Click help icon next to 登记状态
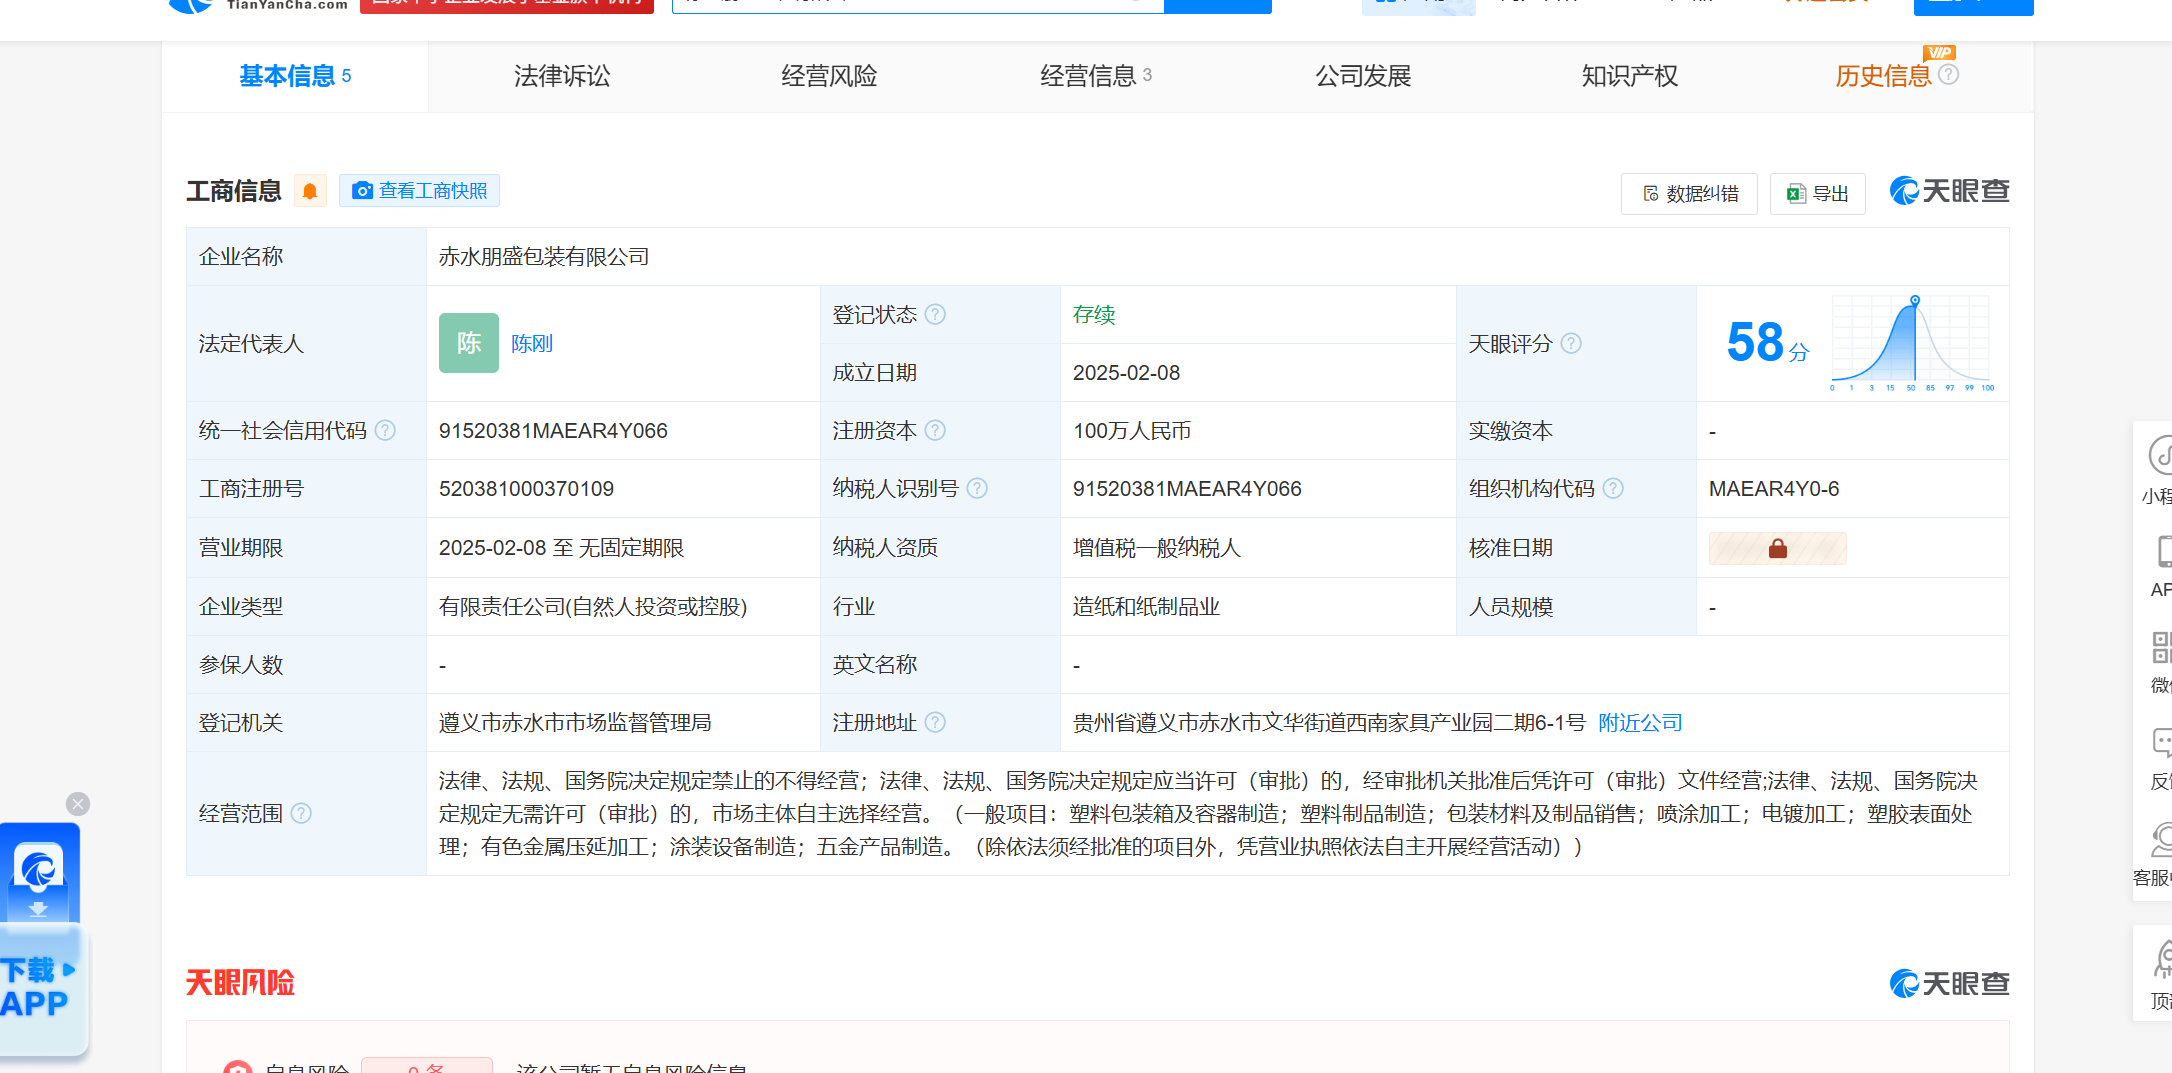Screen dimensions: 2172x1073 coord(935,315)
